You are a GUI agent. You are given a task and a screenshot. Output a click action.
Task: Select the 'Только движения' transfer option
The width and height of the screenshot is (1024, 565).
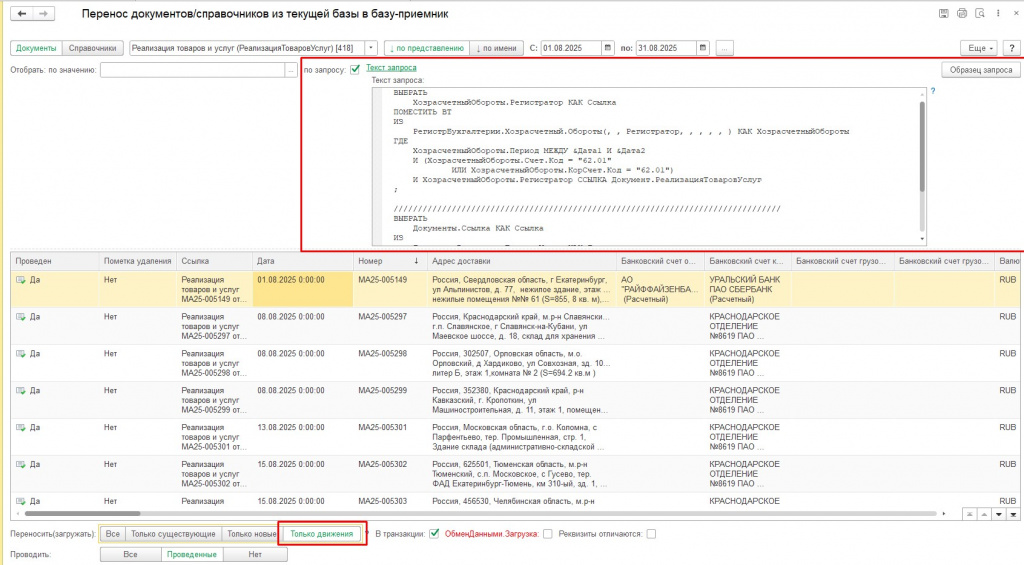coord(321,534)
